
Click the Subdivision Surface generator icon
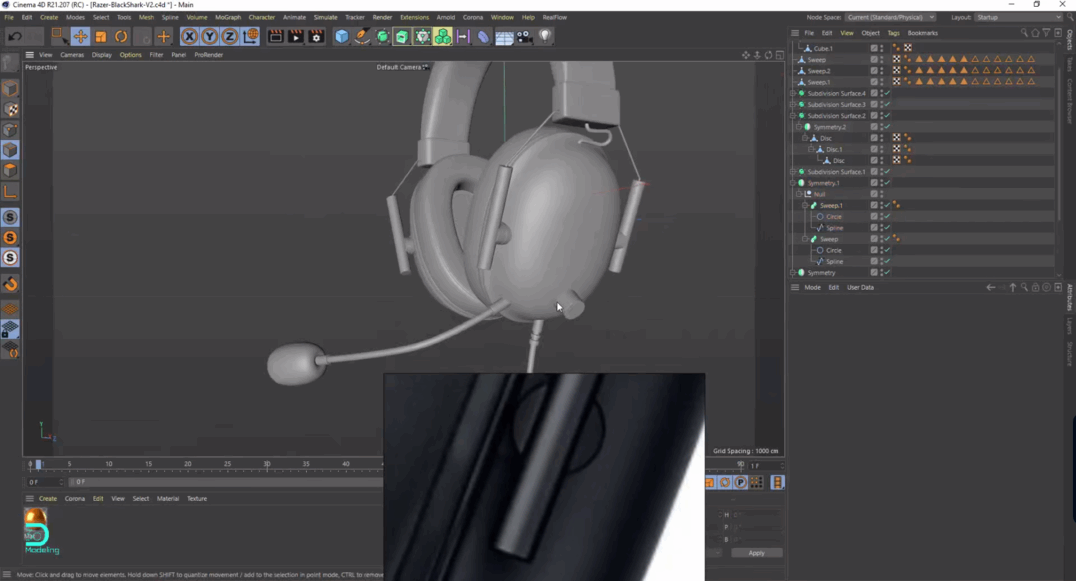(x=381, y=36)
